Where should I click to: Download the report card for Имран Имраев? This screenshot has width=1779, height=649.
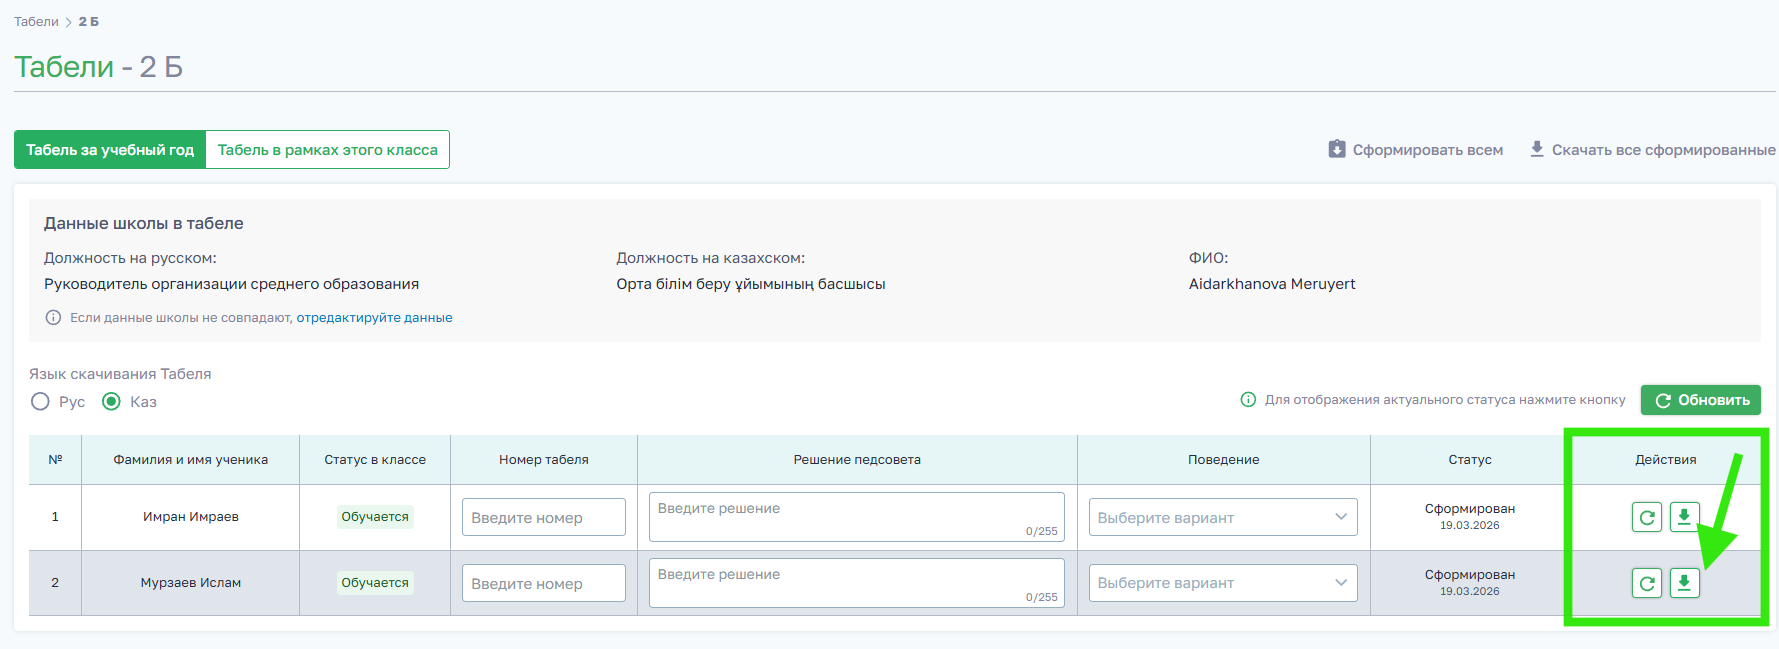point(1684,516)
